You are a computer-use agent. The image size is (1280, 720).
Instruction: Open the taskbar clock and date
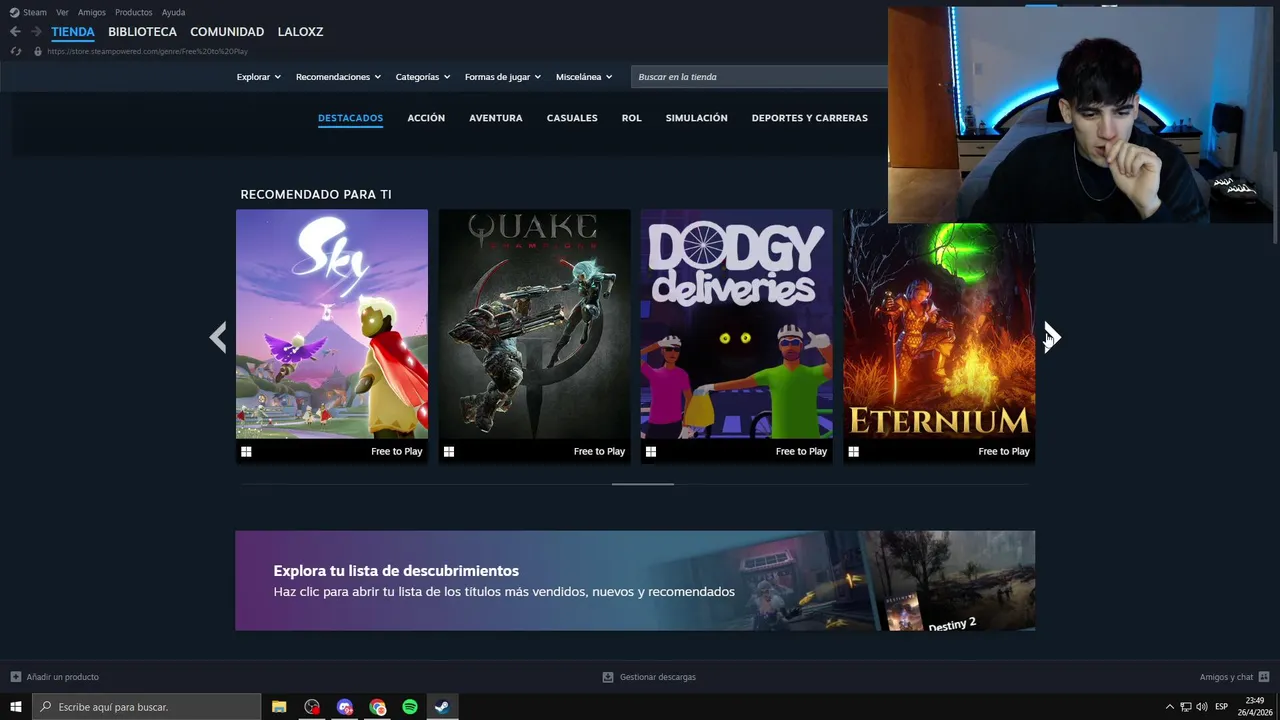(x=1255, y=707)
